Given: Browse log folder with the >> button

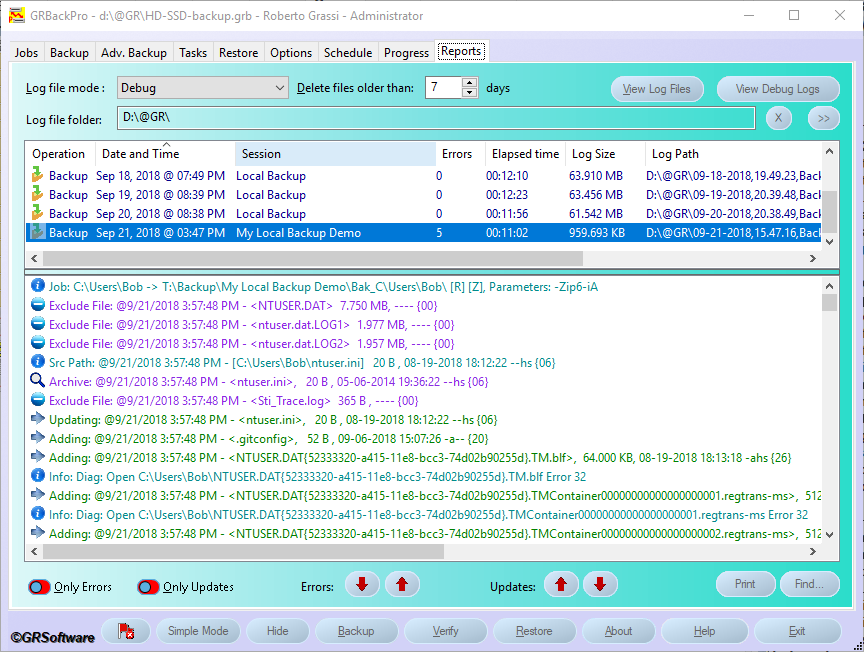Looking at the screenshot, I should pyautogui.click(x=824, y=118).
